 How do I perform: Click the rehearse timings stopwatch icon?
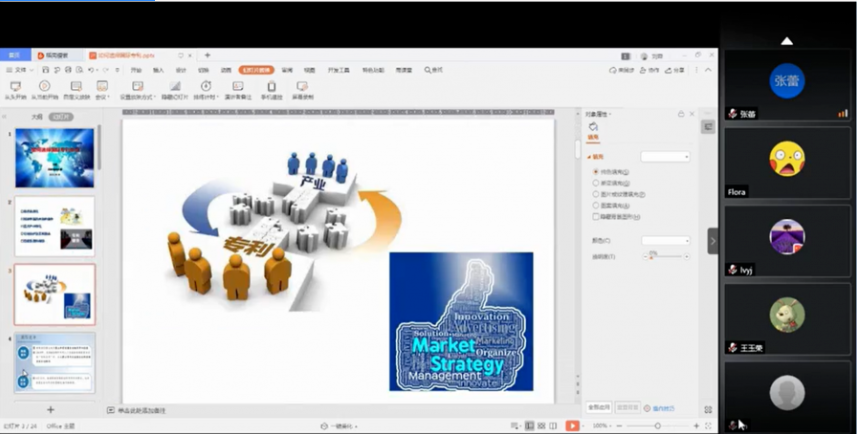coord(206,86)
